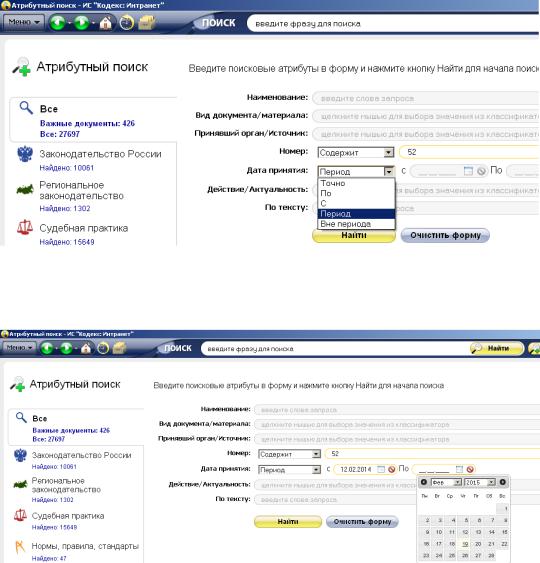Image resolution: width=540 pixels, height=563 pixels.
Task: Choose Вне периода from date dropdown list
Action: (357, 224)
